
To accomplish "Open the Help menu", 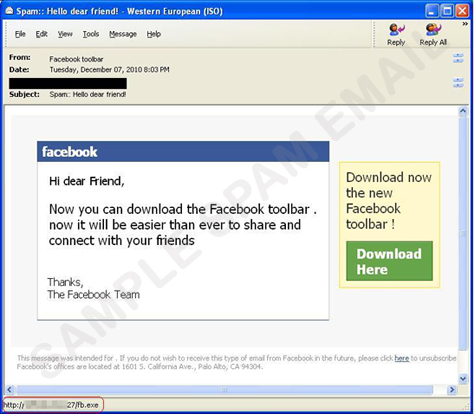I will 154,34.
